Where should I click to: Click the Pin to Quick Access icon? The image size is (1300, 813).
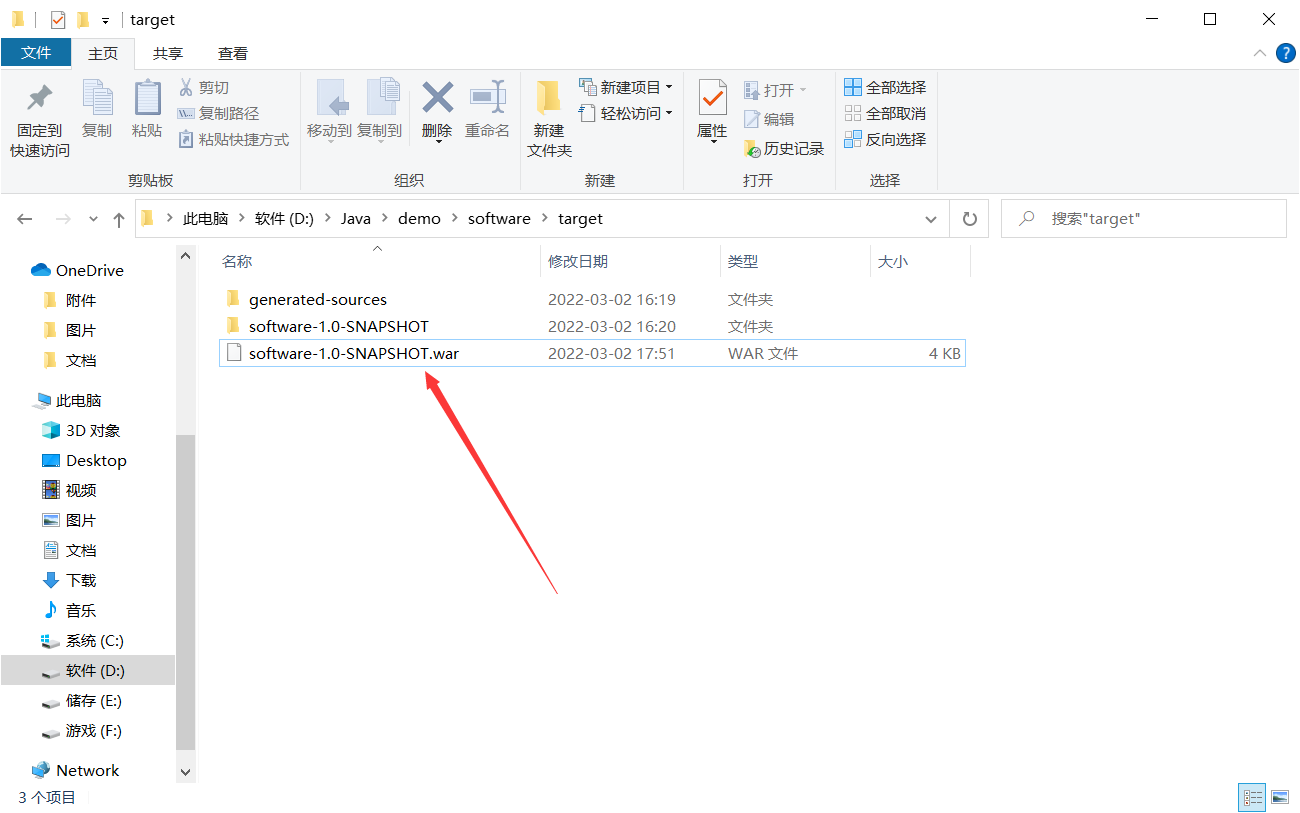click(40, 98)
